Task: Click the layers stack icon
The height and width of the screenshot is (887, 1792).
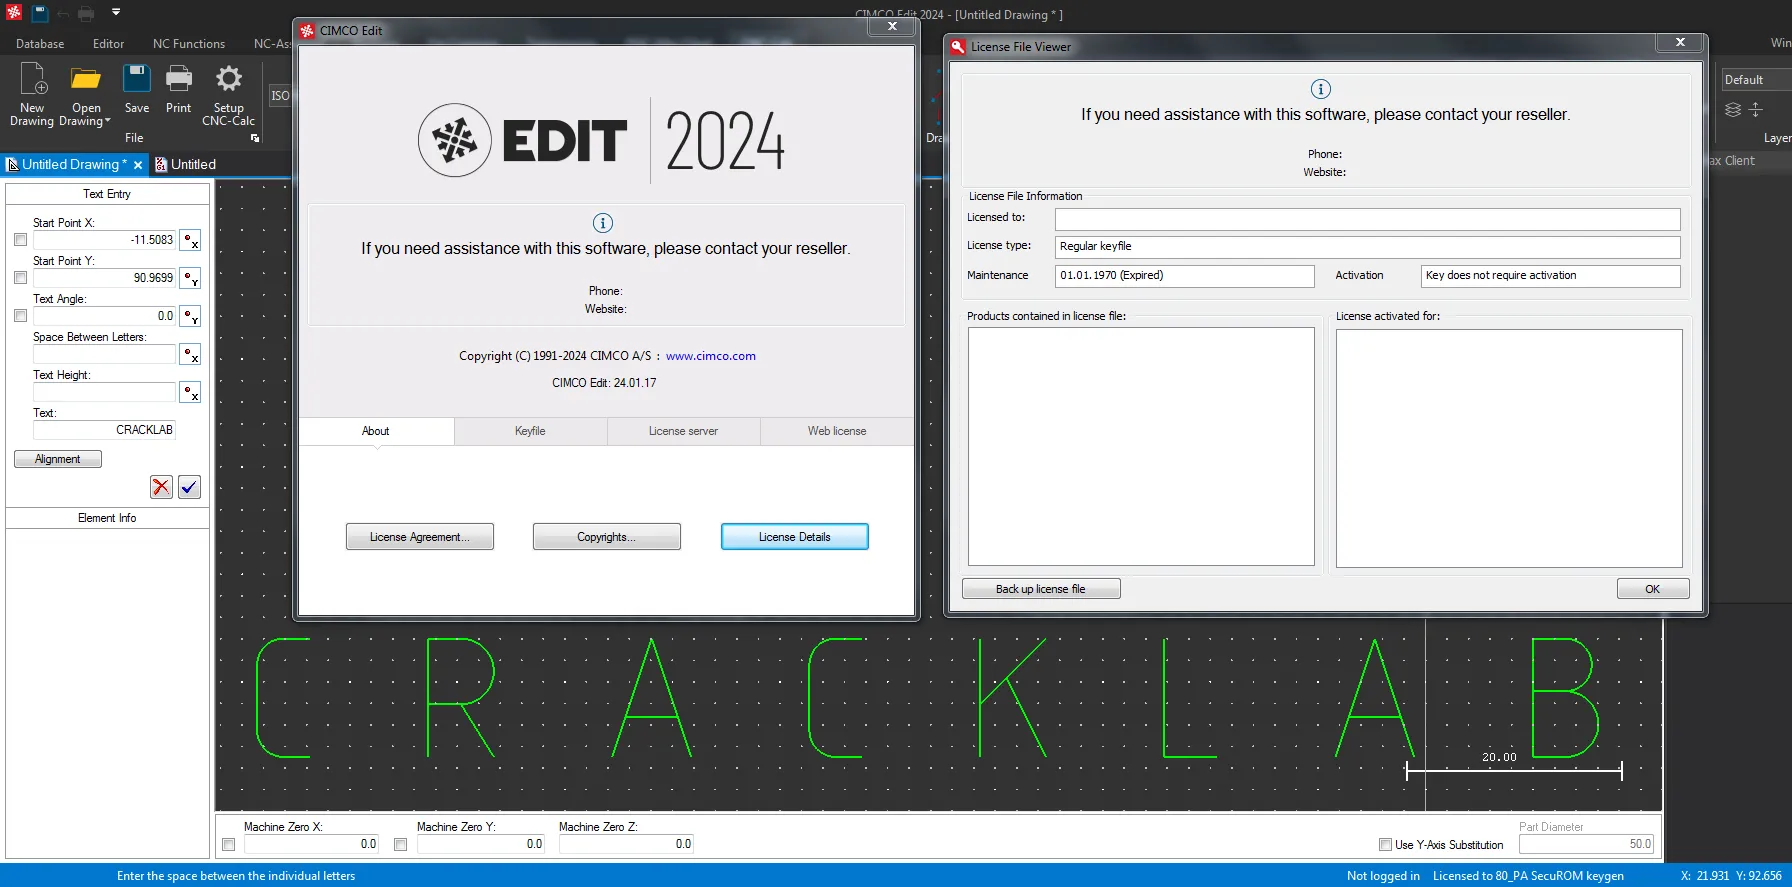Action: click(x=1733, y=110)
